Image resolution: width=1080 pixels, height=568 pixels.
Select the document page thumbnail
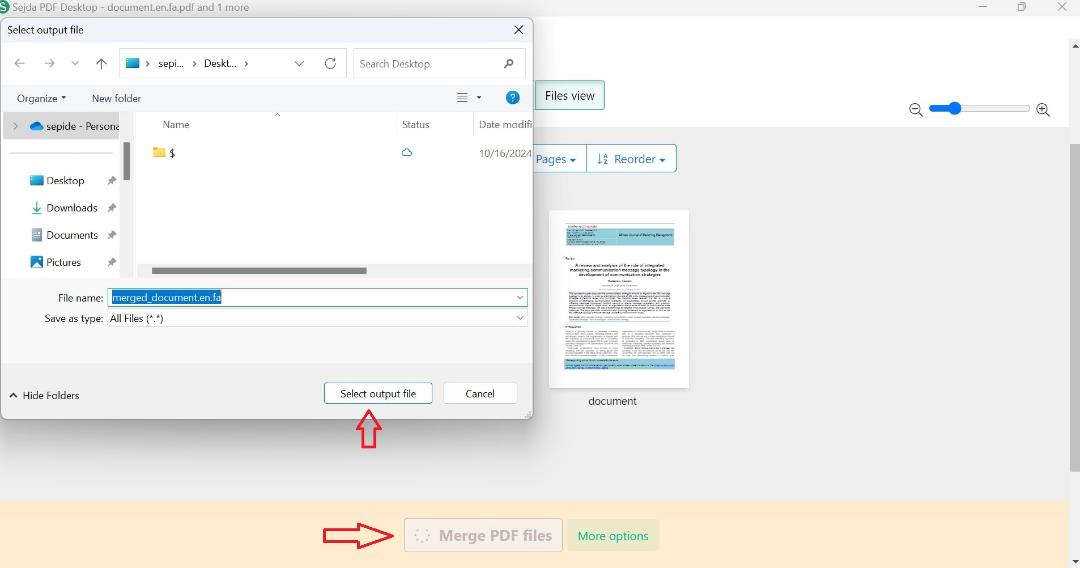coord(619,299)
